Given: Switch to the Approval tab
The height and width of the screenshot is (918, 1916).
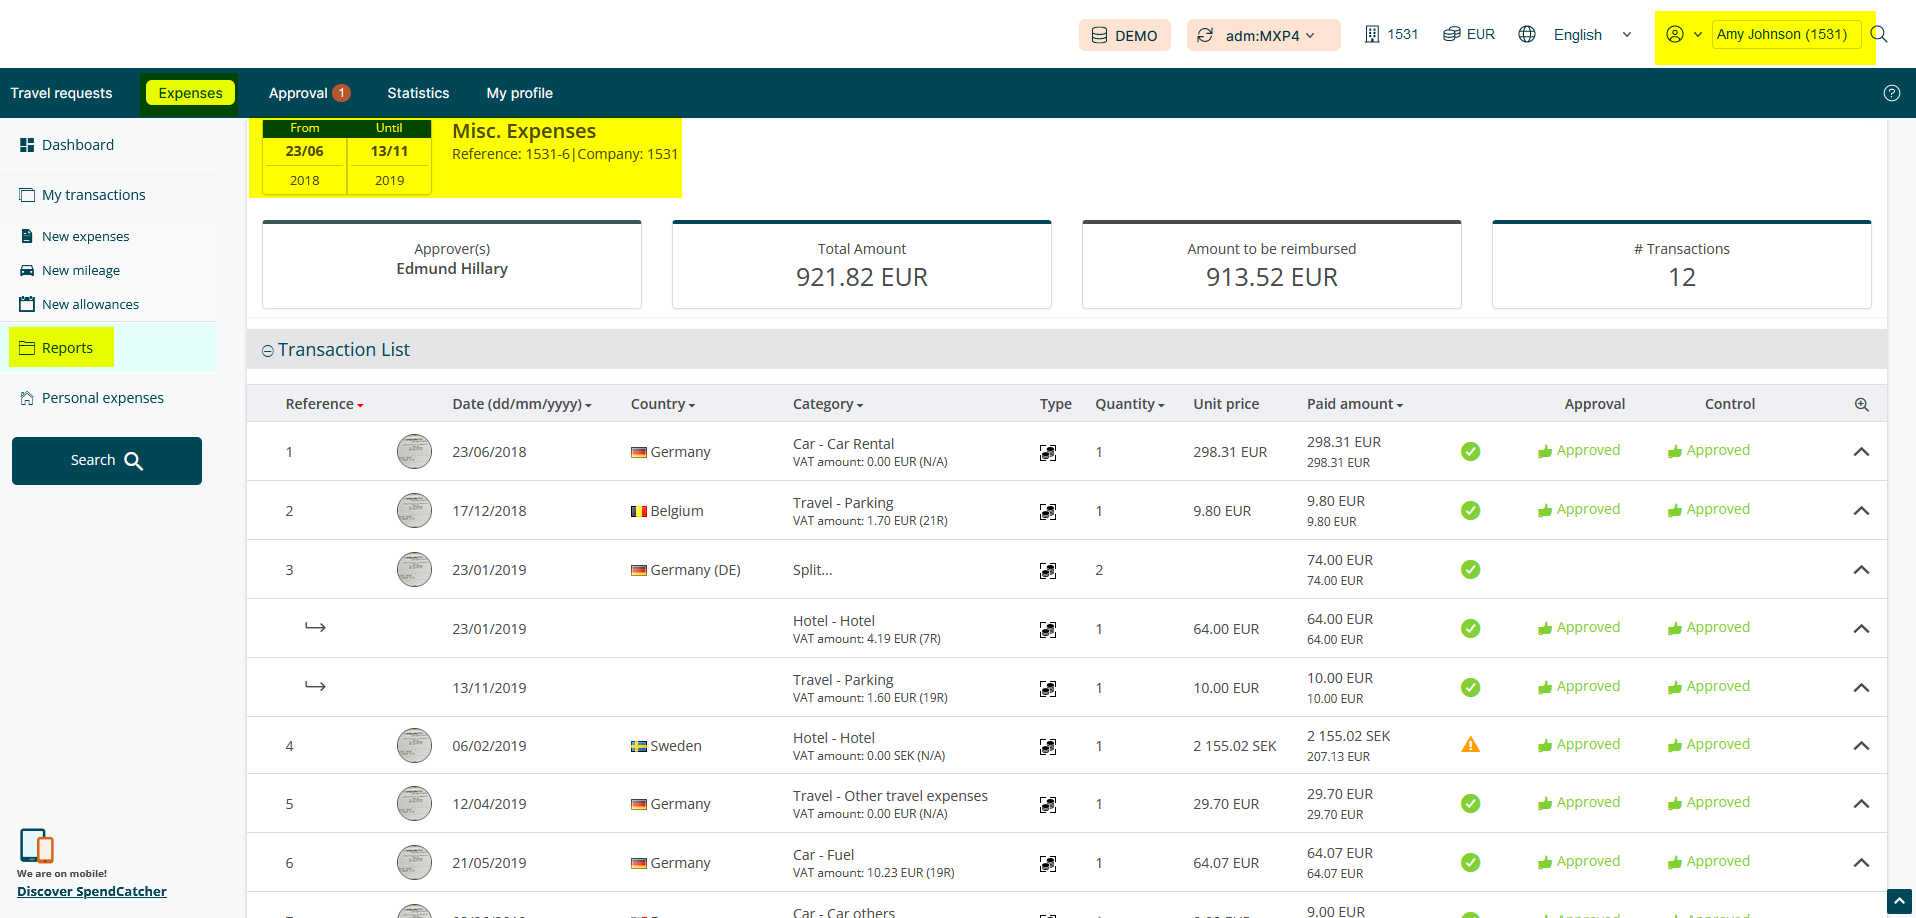Looking at the screenshot, I should [x=308, y=93].
